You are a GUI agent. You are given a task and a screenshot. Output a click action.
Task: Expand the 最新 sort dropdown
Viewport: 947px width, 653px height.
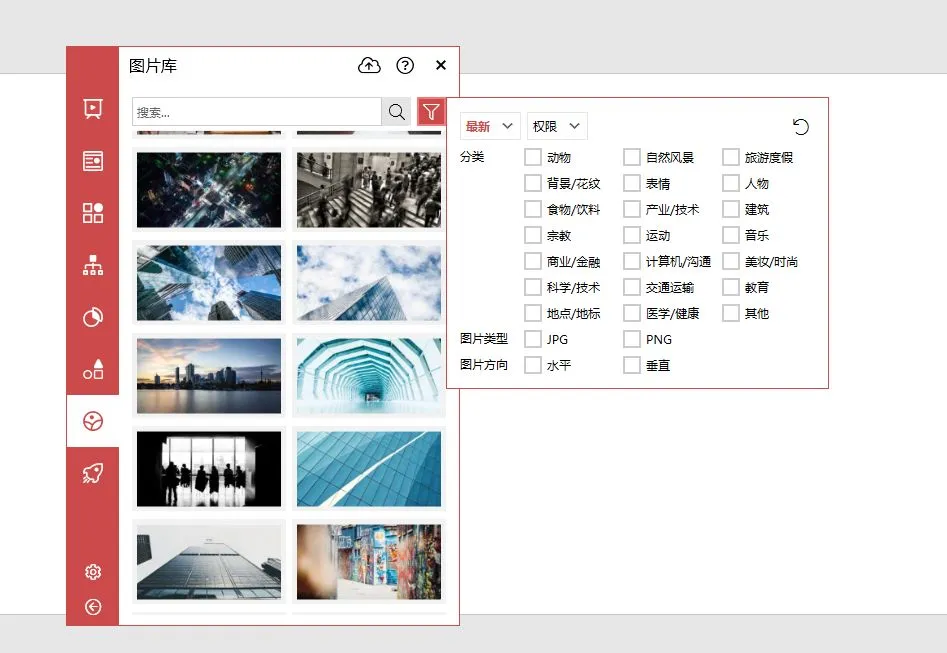point(490,126)
